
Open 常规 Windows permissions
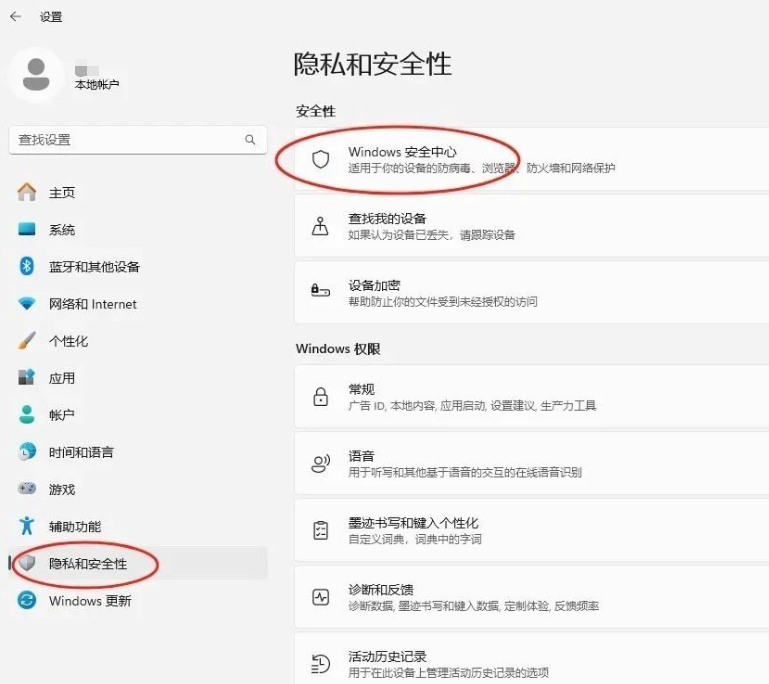pyautogui.click(x=532, y=397)
